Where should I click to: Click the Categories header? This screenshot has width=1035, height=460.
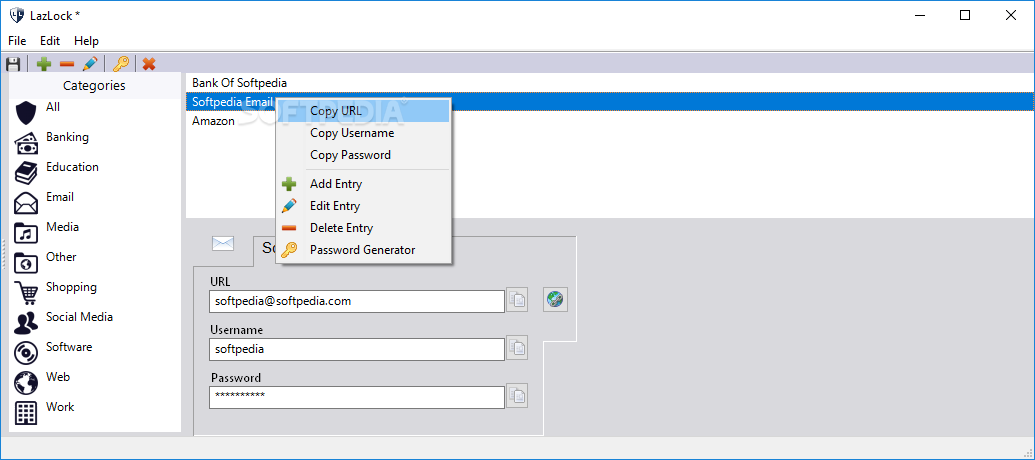[94, 86]
